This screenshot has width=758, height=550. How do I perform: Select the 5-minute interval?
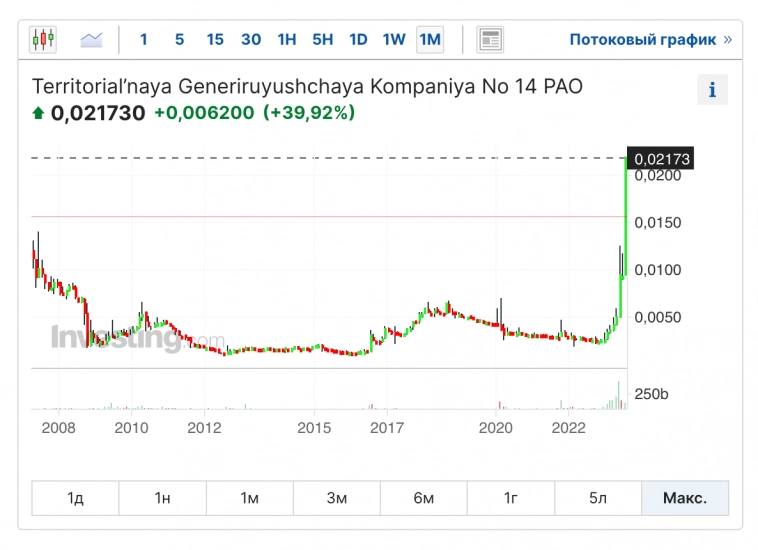(179, 40)
